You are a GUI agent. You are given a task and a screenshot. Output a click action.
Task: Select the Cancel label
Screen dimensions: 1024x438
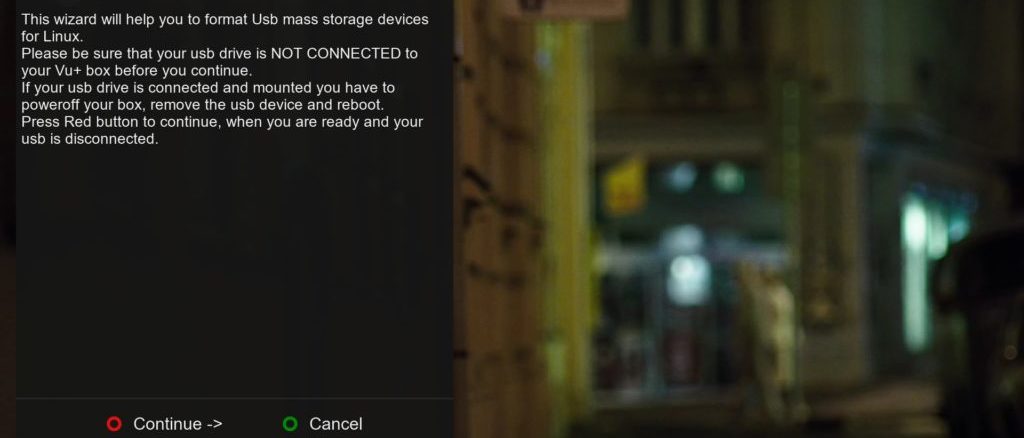336,424
